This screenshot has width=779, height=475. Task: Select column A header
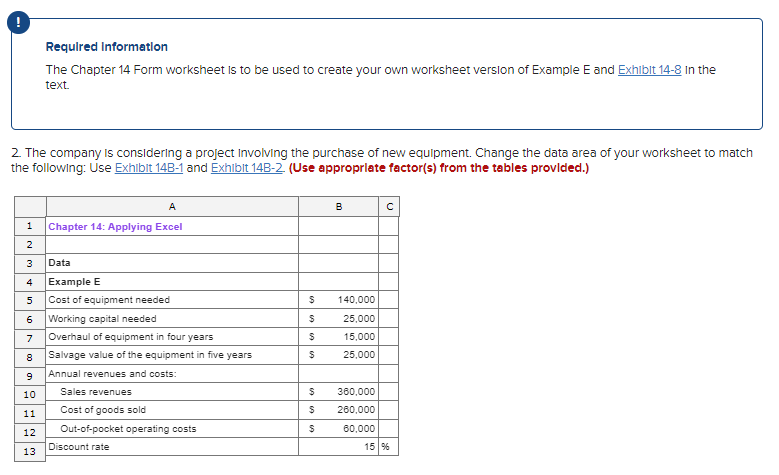coord(172,207)
